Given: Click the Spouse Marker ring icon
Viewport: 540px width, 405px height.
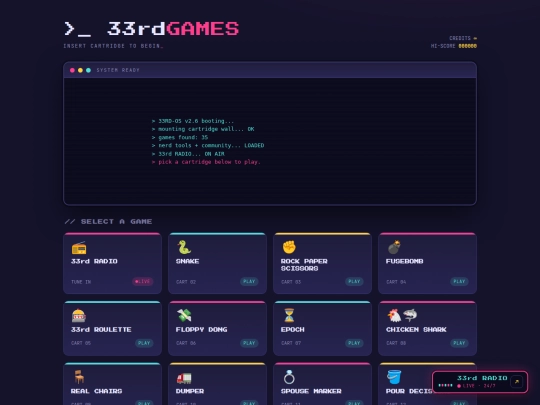Looking at the screenshot, I should pyautogui.click(x=289, y=377).
